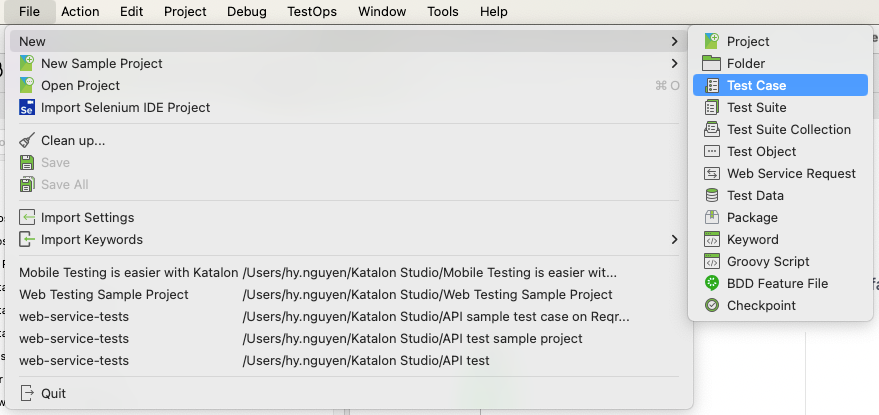The image size is (879, 415).
Task: Click the New Project icon in submenu
Action: [711, 41]
